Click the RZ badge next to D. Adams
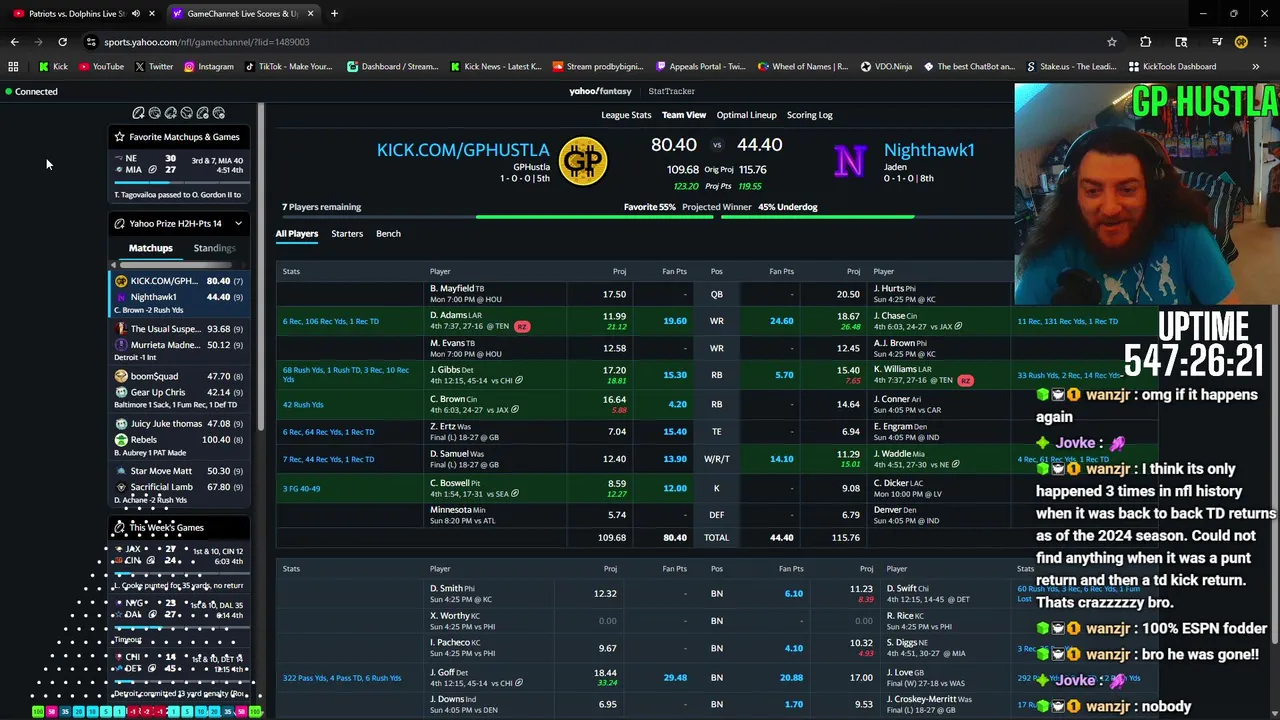The height and width of the screenshot is (720, 1280). (x=522, y=327)
